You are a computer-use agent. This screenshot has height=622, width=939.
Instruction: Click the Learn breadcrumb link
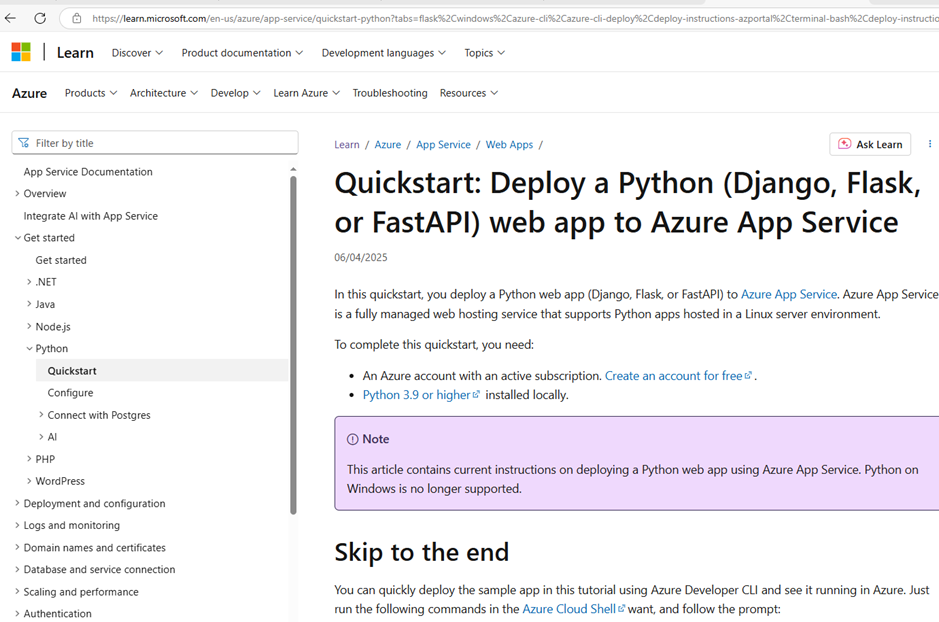pyautogui.click(x=347, y=145)
